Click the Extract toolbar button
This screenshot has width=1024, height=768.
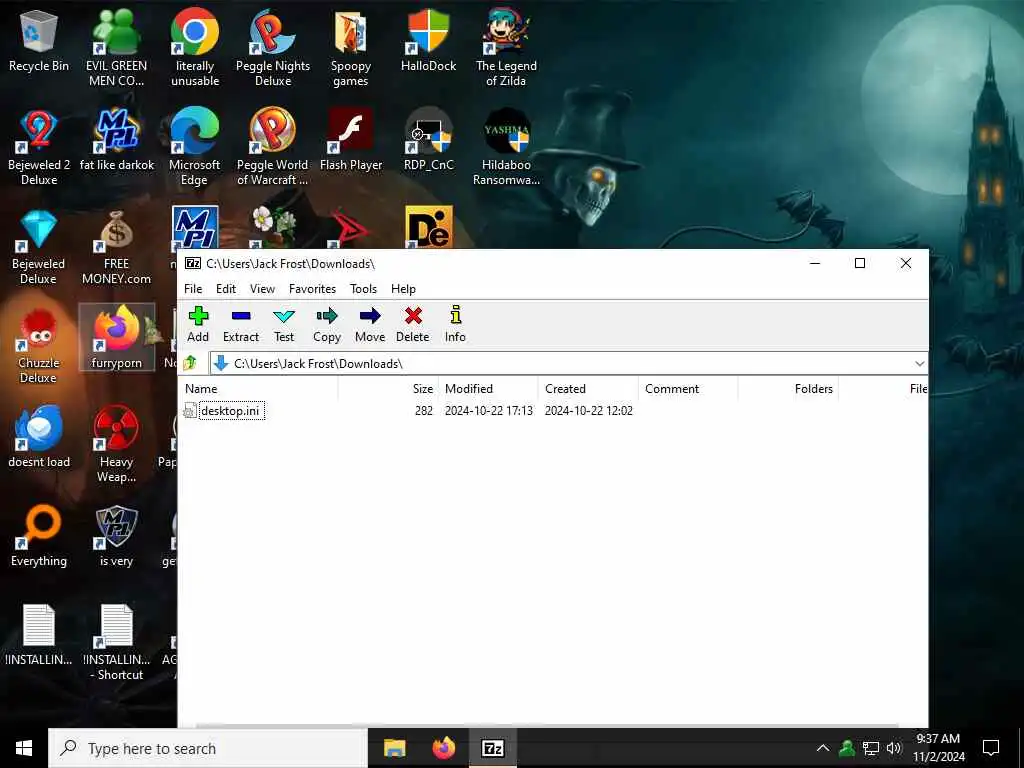(241, 324)
